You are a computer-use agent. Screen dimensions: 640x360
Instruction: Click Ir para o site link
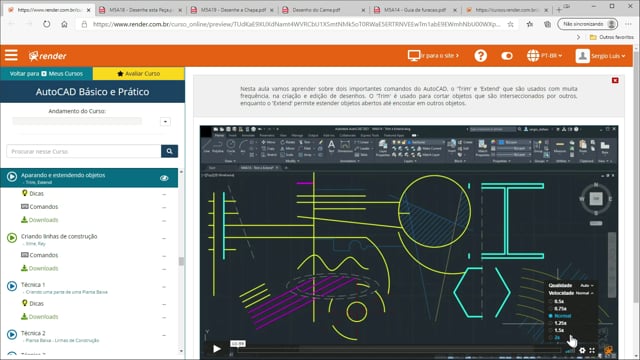click(440, 56)
